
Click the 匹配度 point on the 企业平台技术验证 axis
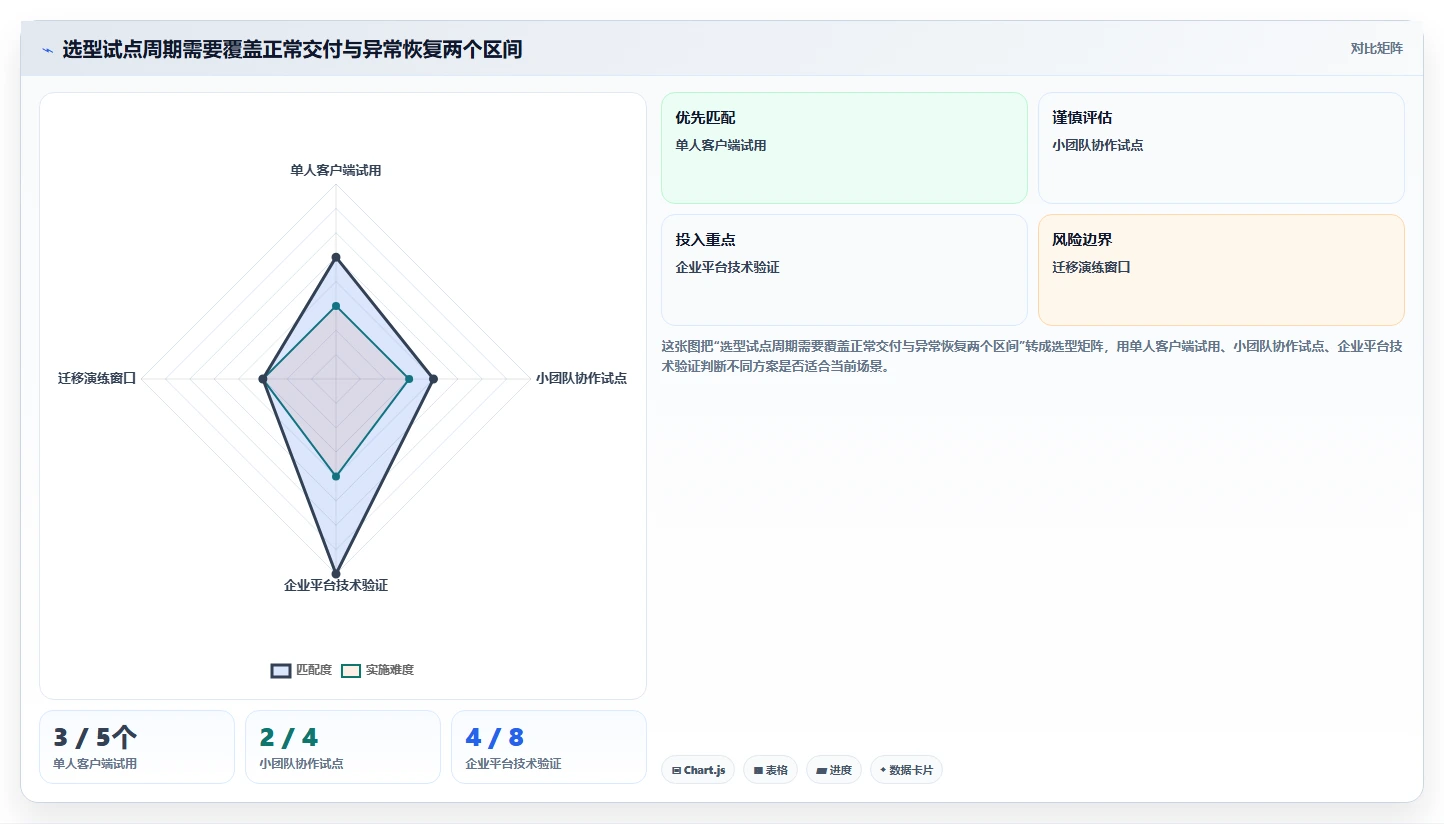point(336,573)
